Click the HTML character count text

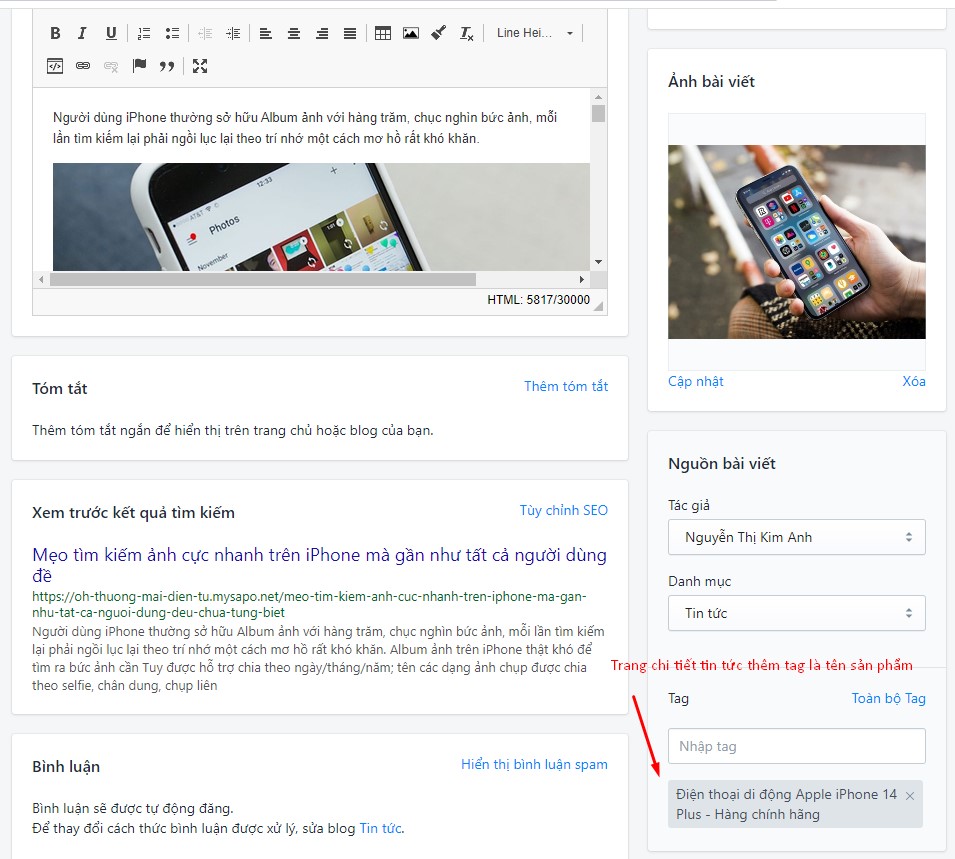coord(538,300)
